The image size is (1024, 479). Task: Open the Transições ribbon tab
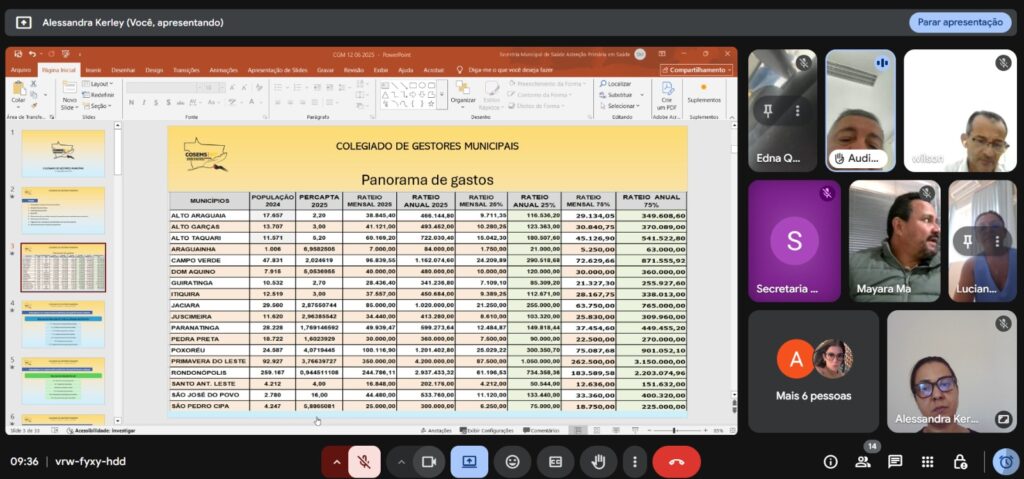point(186,70)
